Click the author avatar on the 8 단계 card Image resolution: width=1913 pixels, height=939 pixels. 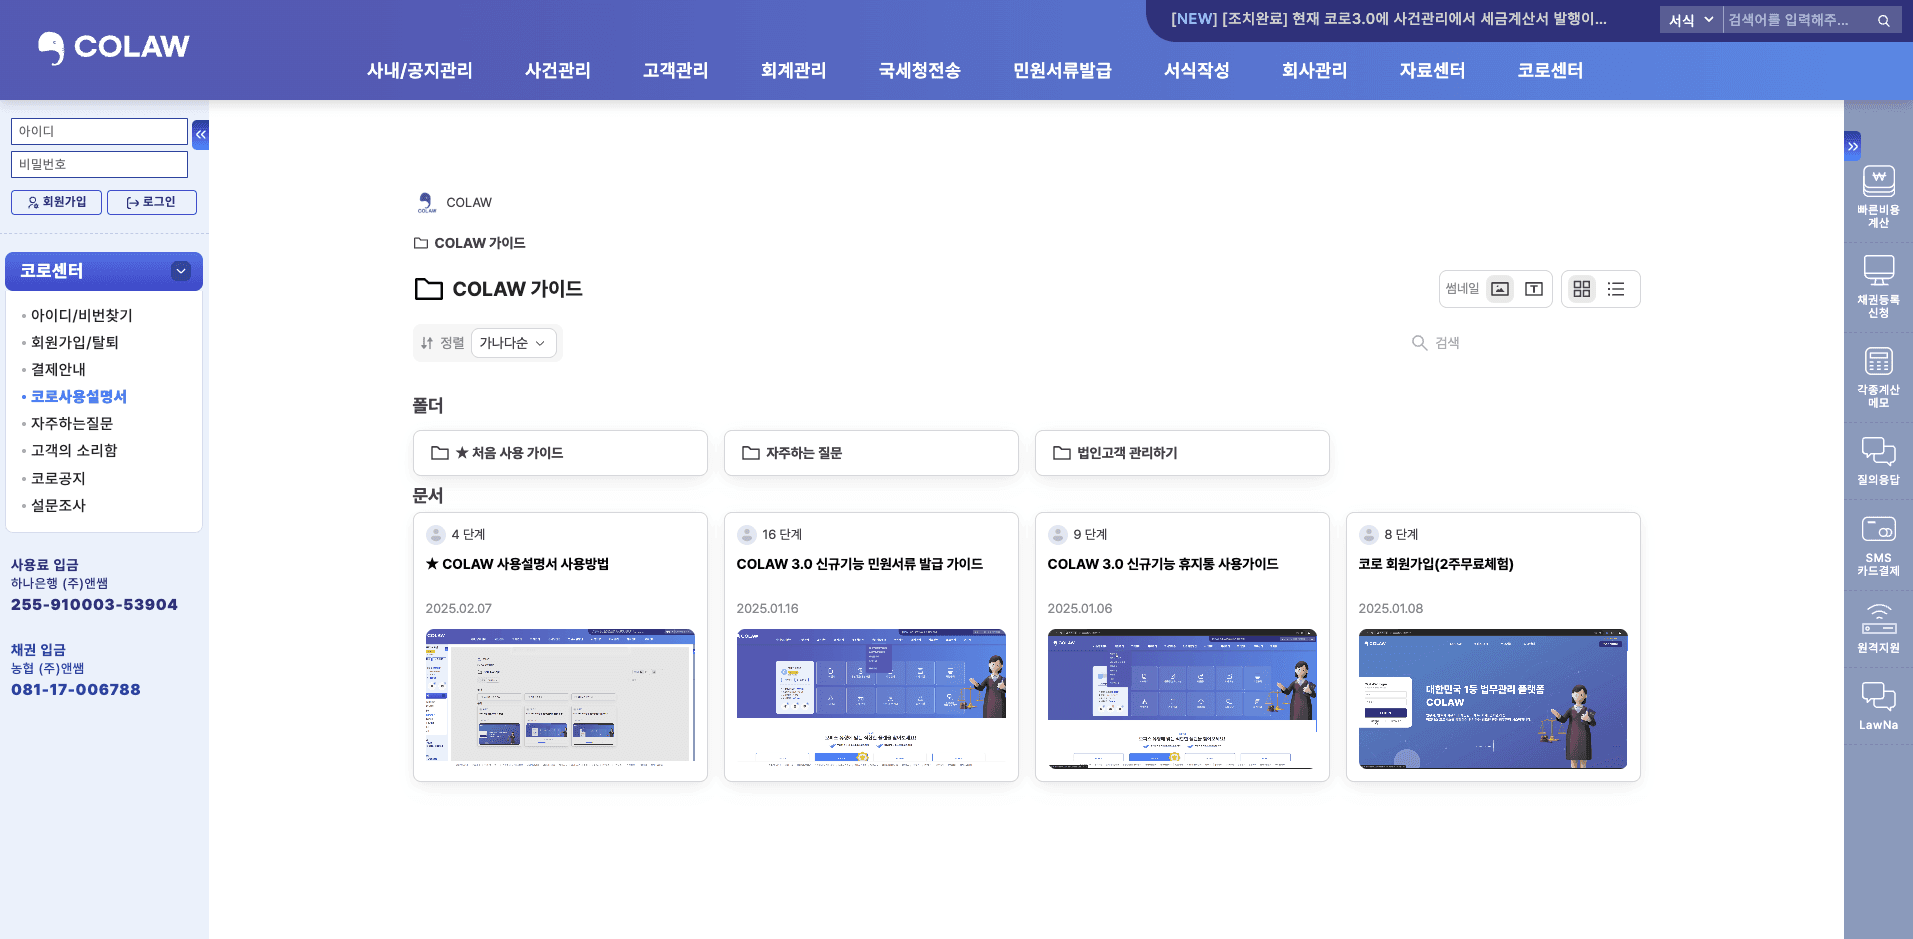click(1369, 535)
